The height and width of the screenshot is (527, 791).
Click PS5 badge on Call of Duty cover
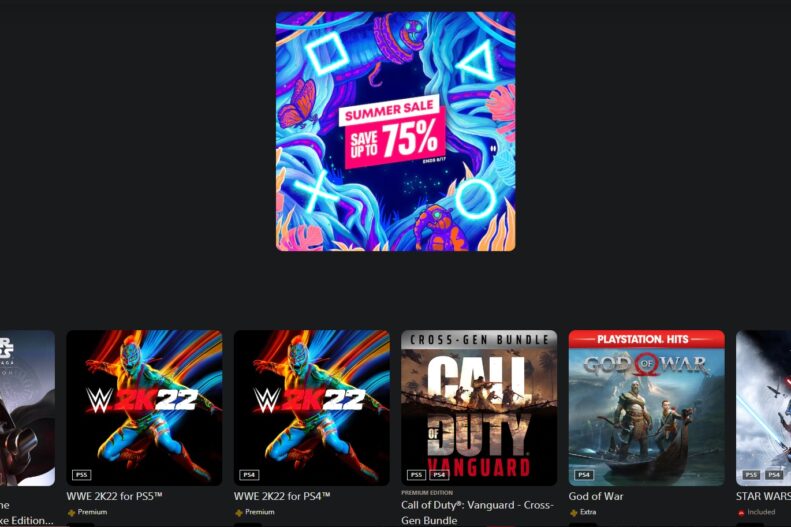pos(417,475)
